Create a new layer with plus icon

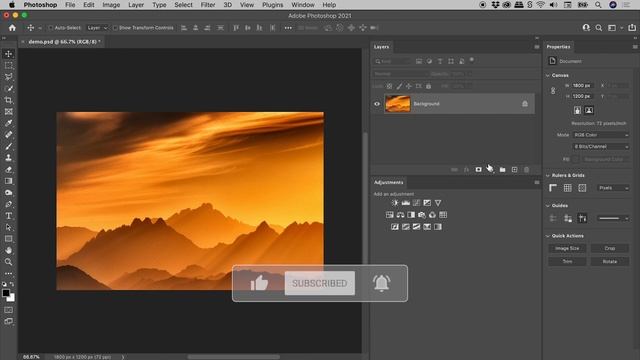pyautogui.click(x=514, y=169)
